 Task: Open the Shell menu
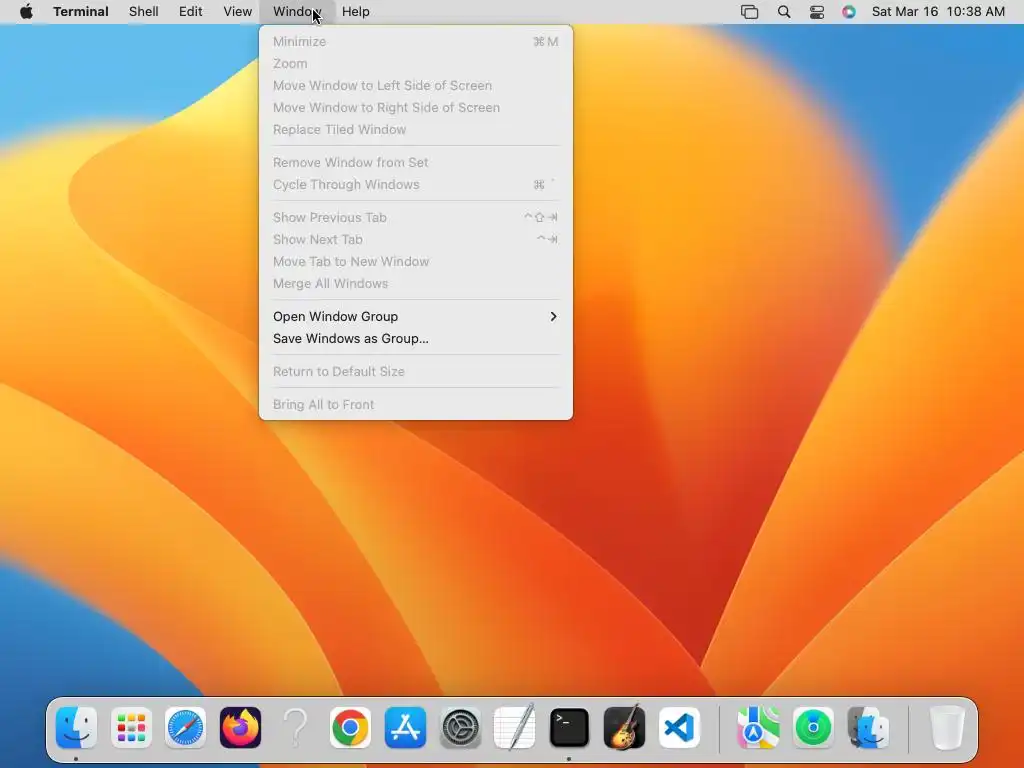tap(144, 12)
